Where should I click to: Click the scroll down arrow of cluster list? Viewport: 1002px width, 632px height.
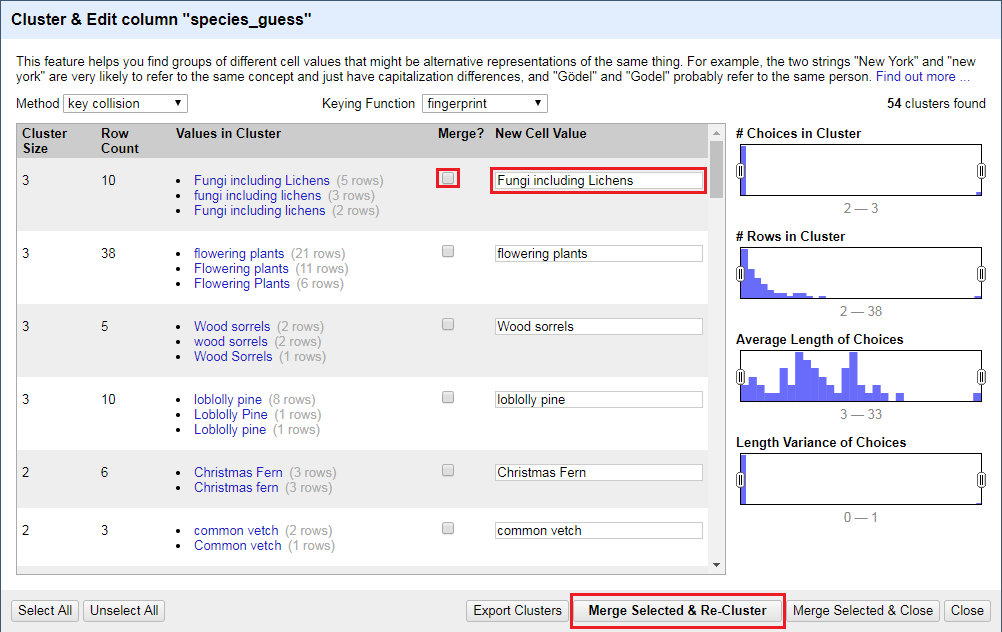pyautogui.click(x=716, y=565)
